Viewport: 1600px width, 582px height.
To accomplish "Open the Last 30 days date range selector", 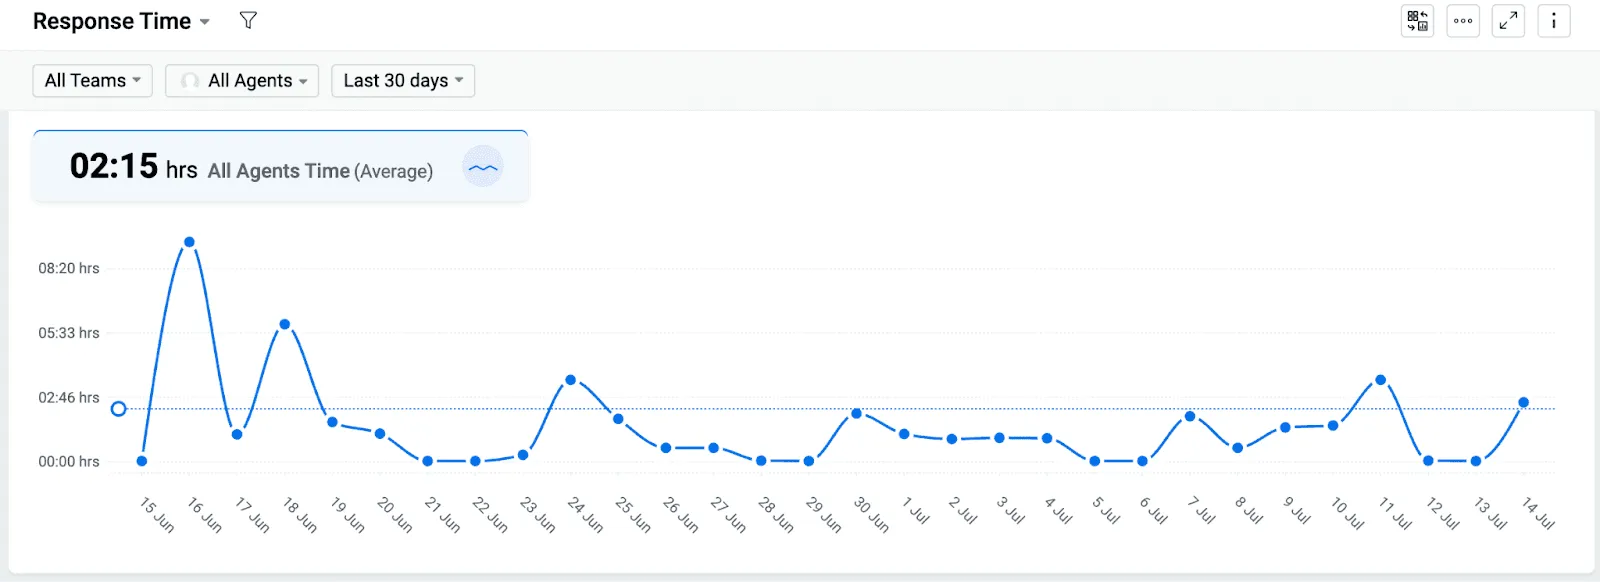I will pyautogui.click(x=403, y=80).
